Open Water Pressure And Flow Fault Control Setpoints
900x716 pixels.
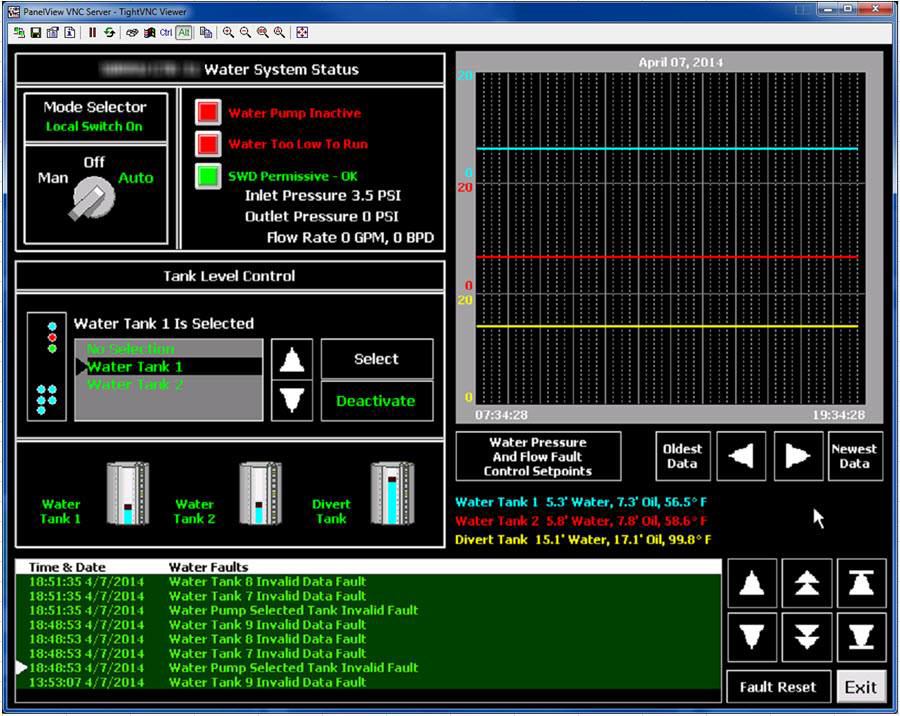(x=538, y=456)
